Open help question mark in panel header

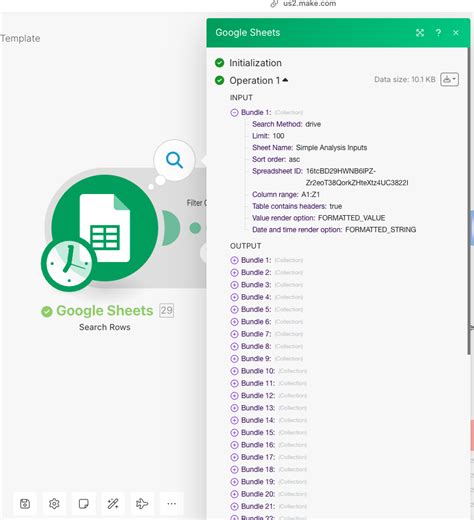pos(438,33)
